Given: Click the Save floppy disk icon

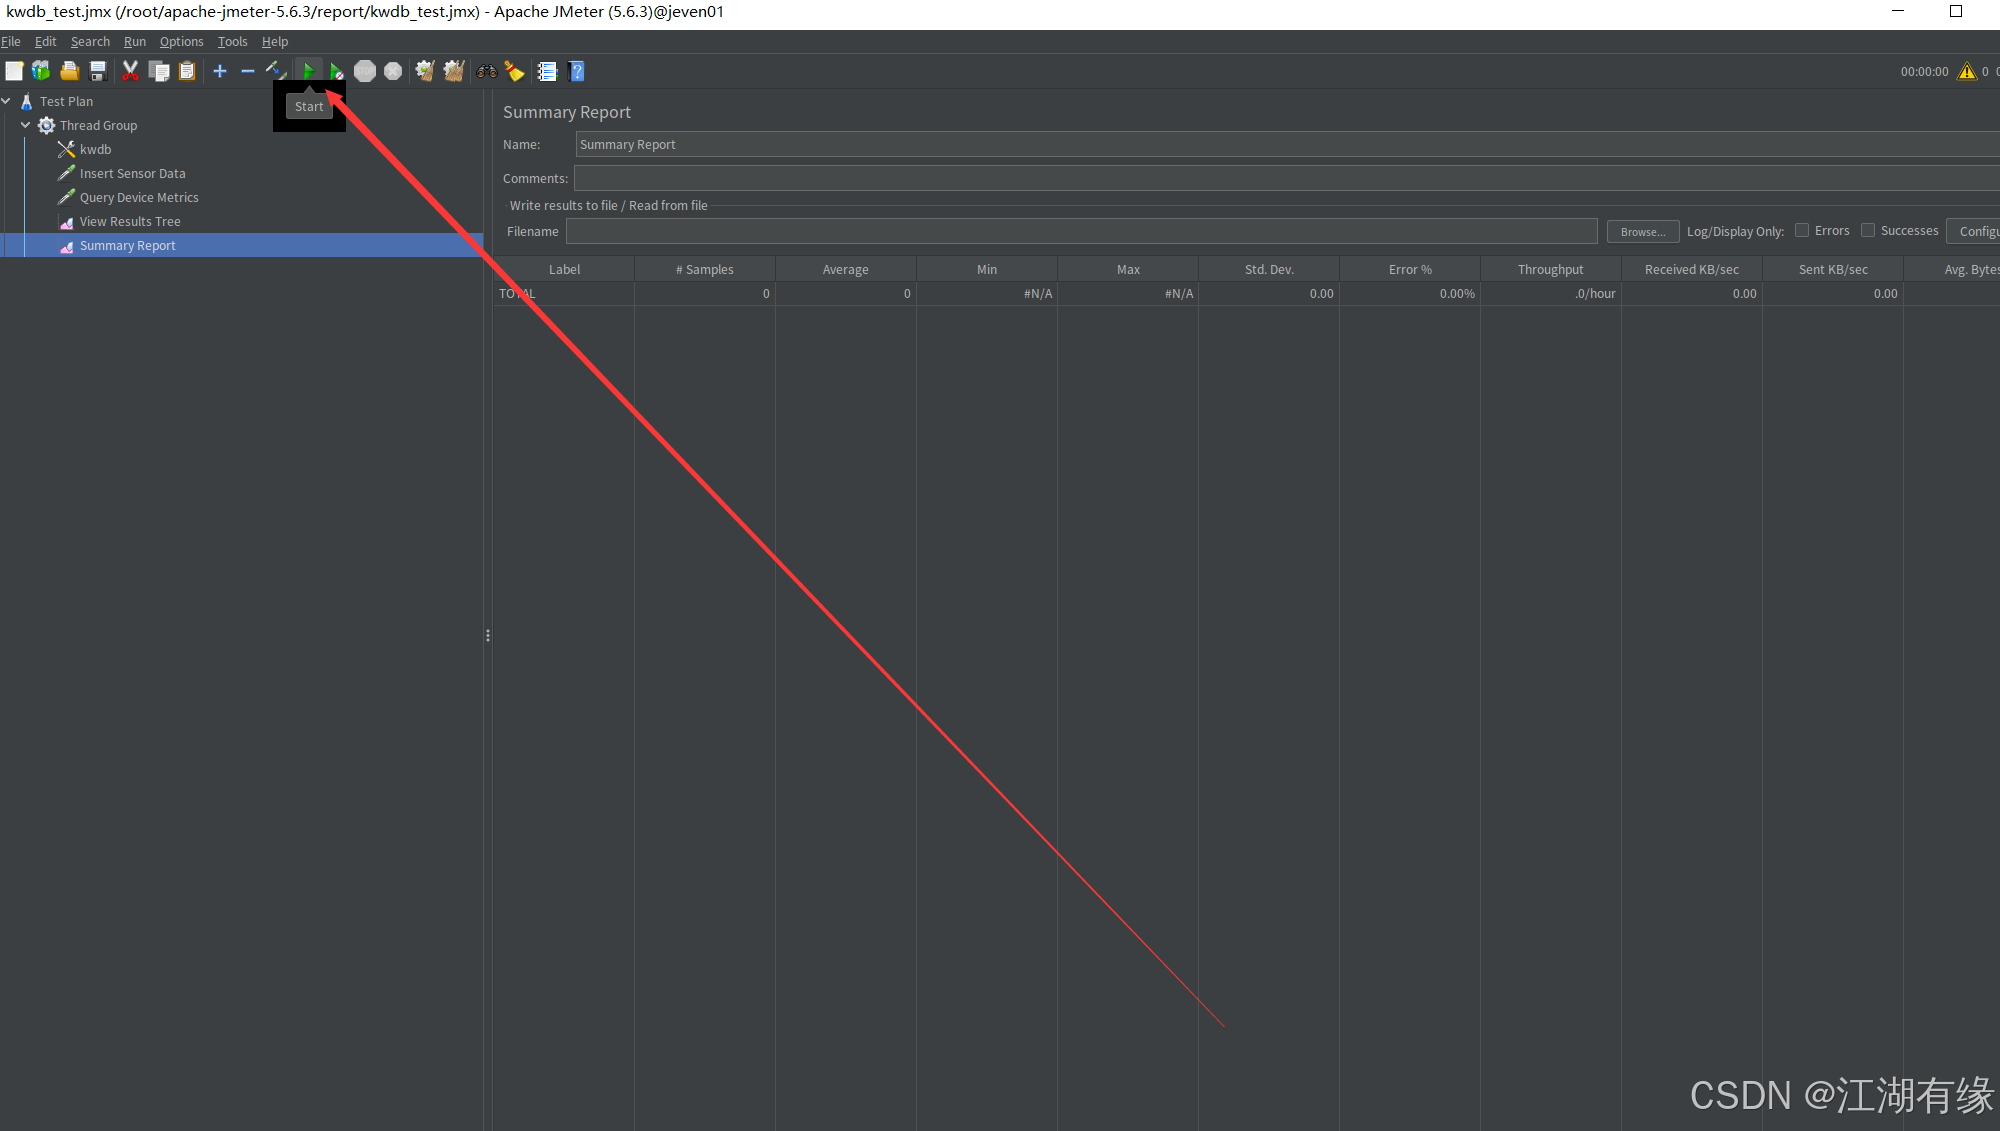Looking at the screenshot, I should click(x=98, y=71).
